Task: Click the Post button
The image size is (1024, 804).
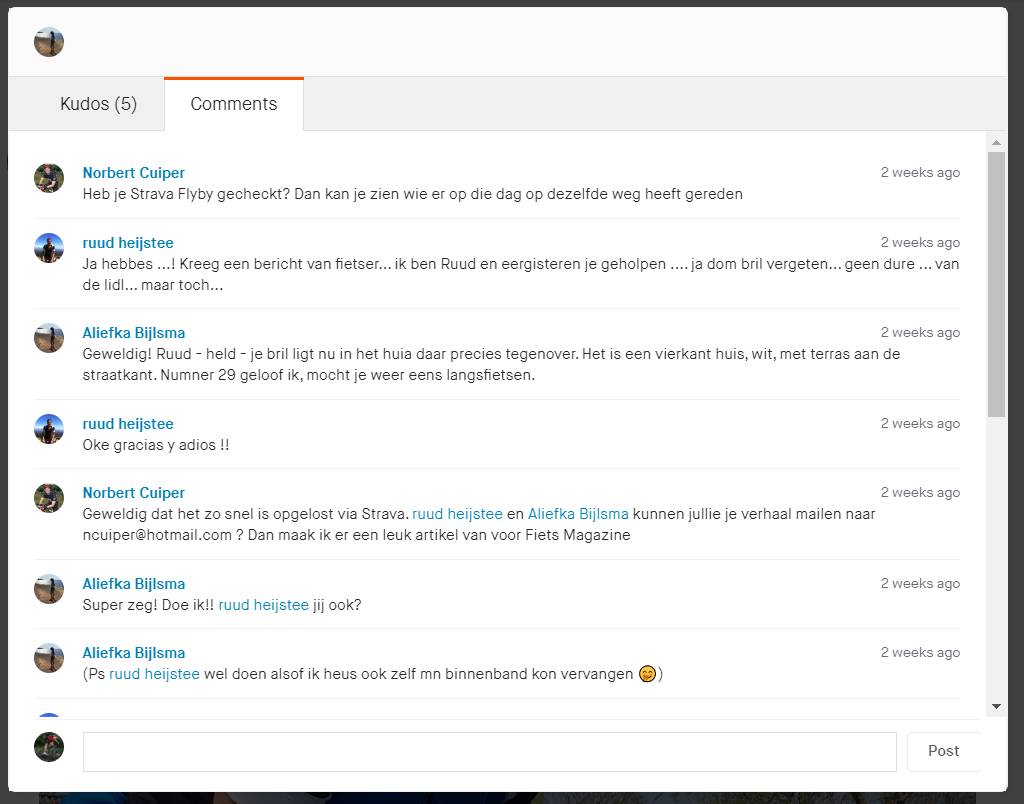Action: [943, 751]
